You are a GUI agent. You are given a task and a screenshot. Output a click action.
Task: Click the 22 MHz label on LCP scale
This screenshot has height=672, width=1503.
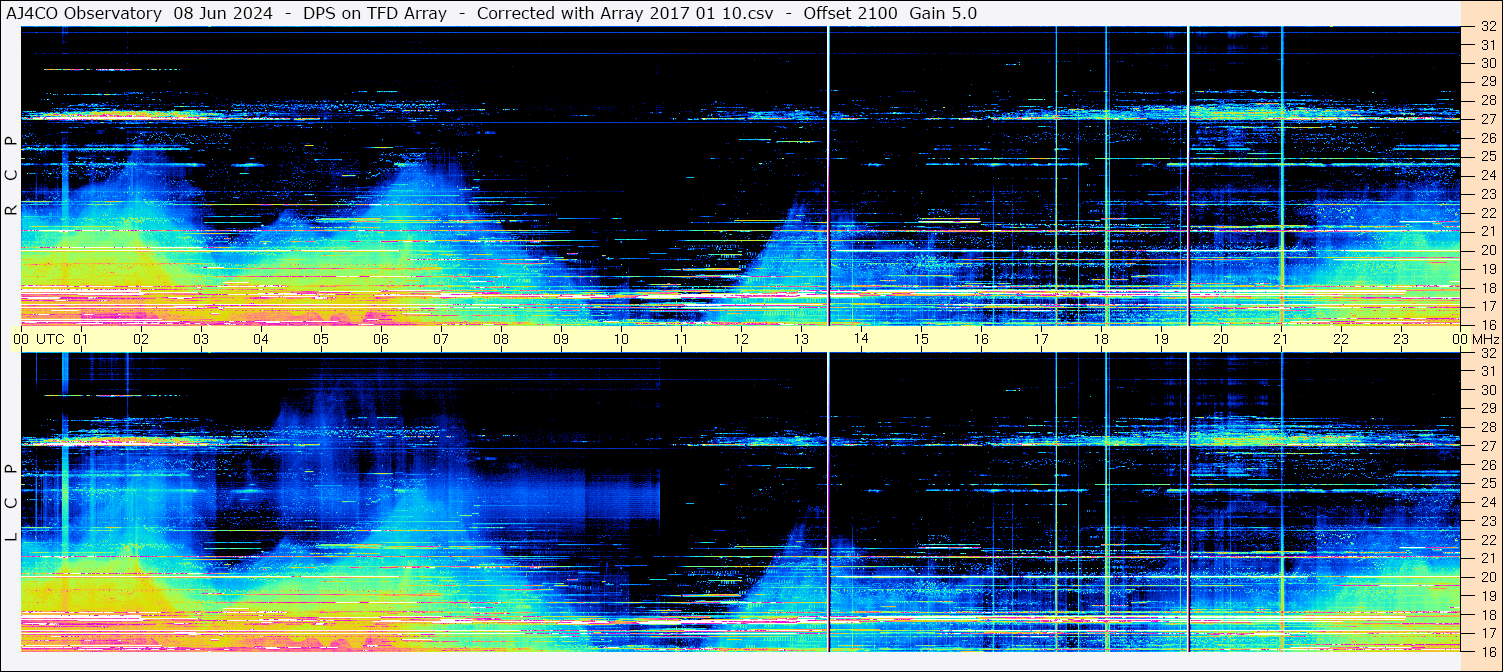(1488, 540)
